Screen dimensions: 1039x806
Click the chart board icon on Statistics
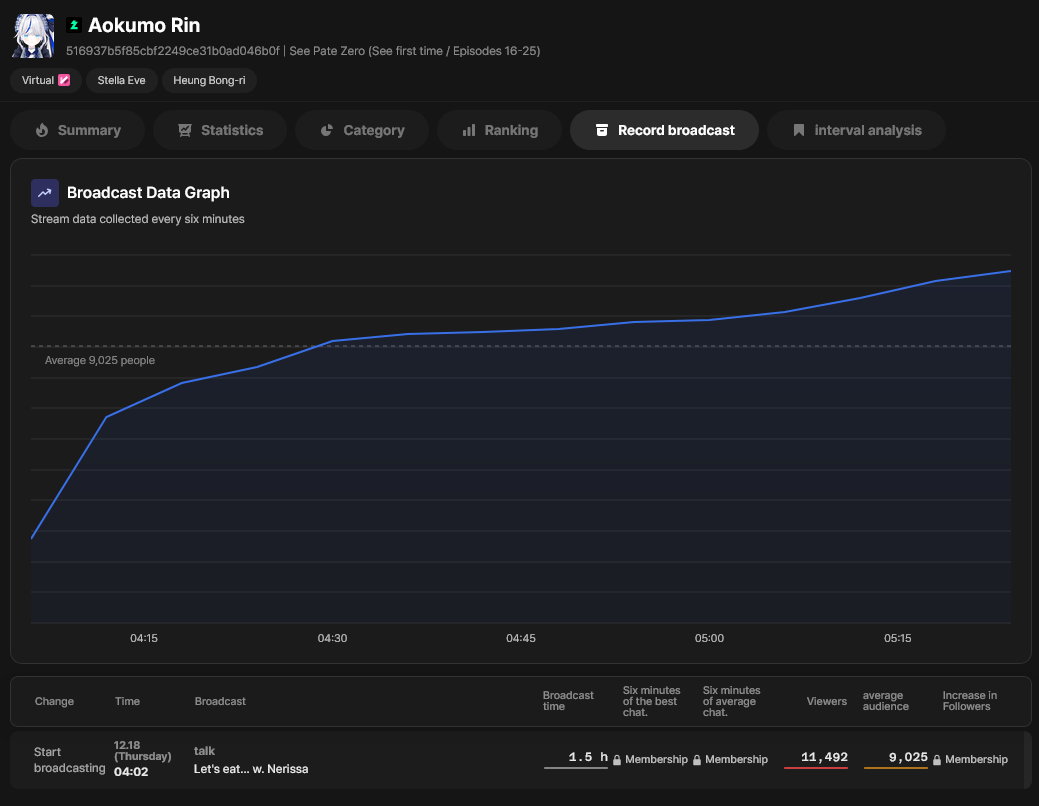tap(185, 130)
